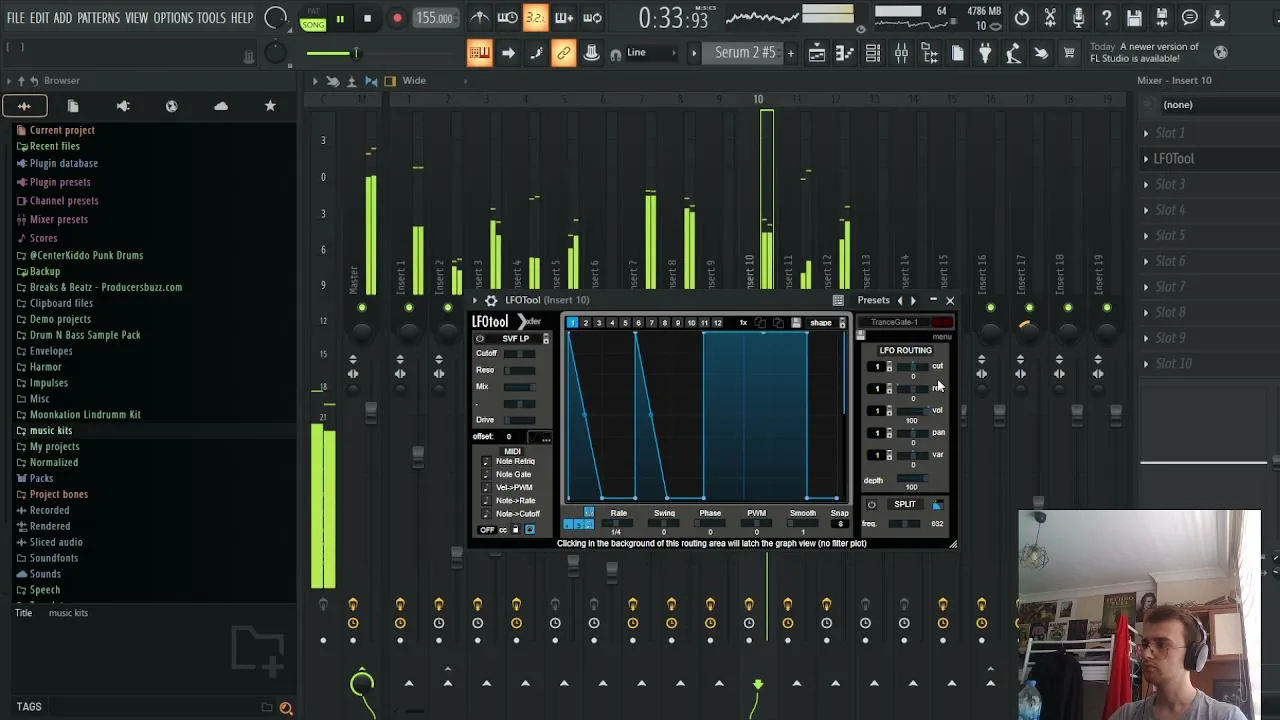Image resolution: width=1280 pixels, height=720 pixels.
Task: Open the browser starred favorites icon
Action: (x=270, y=106)
